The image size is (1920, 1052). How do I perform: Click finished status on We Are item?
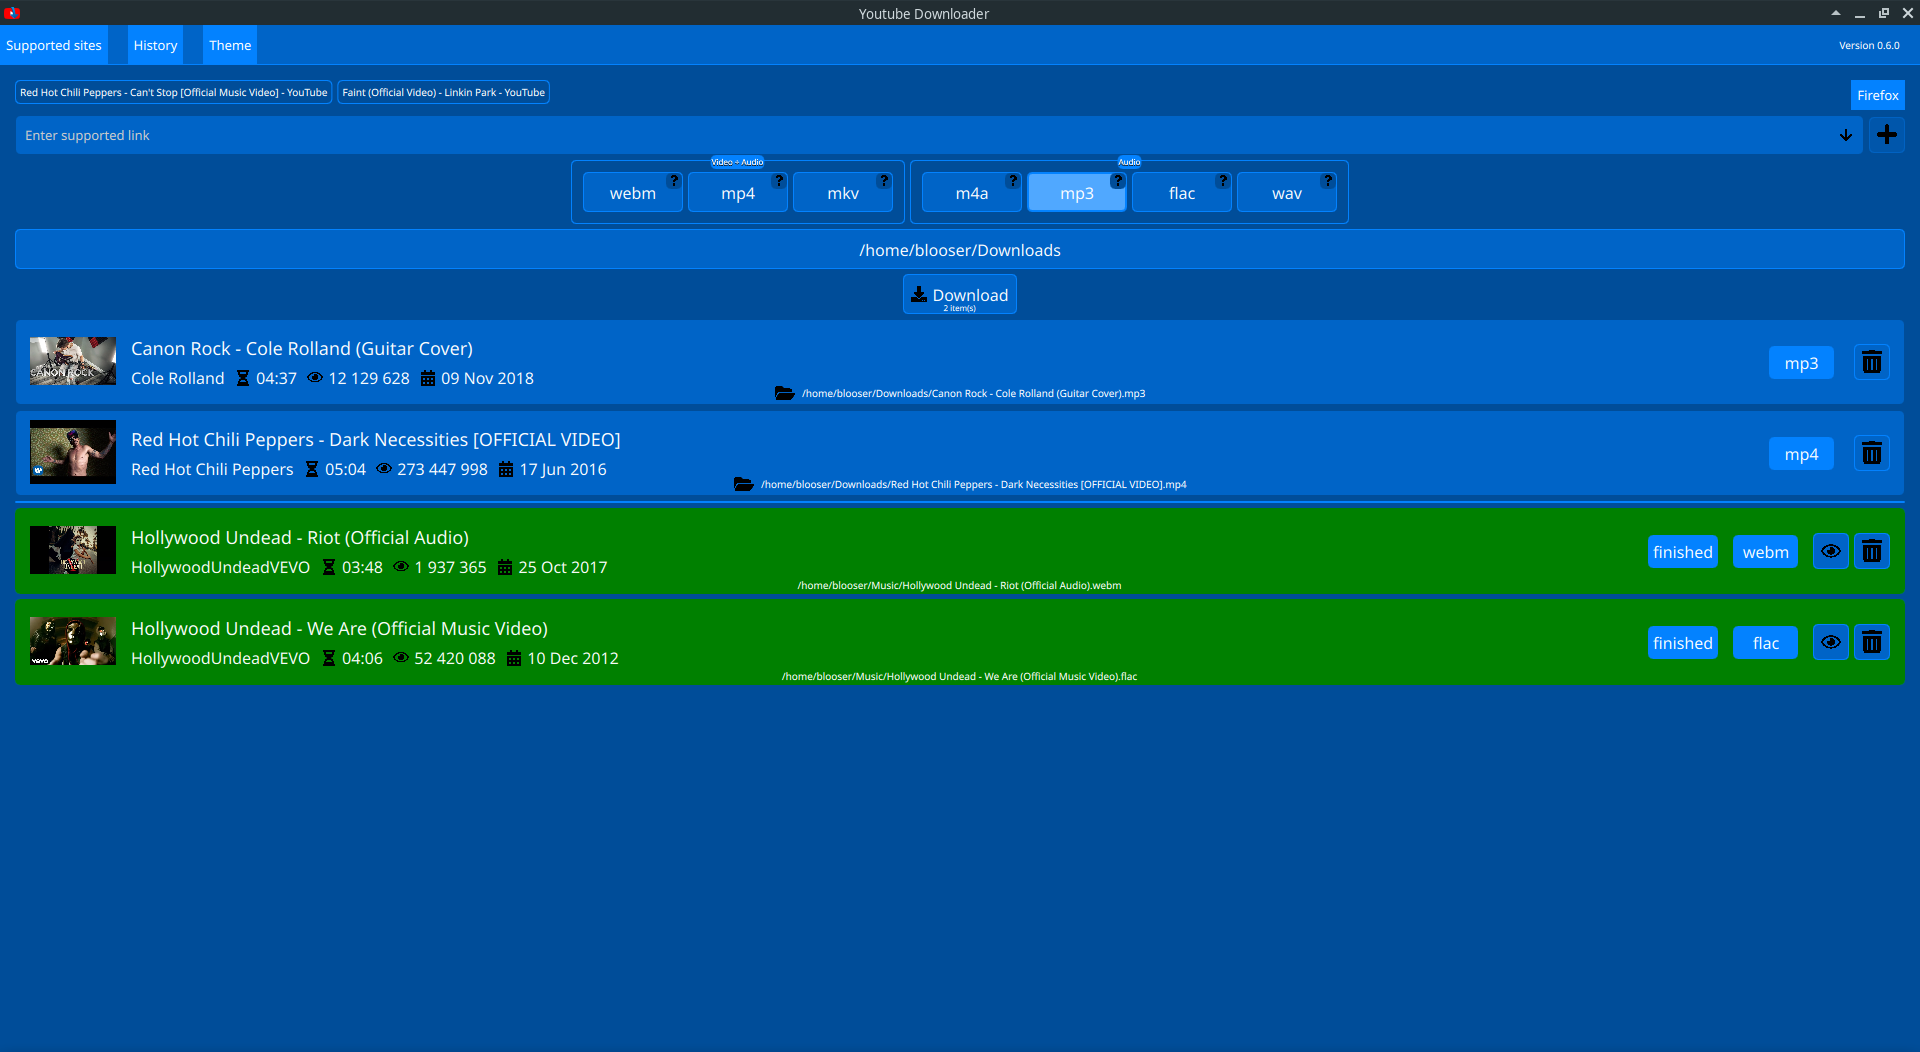(1682, 643)
